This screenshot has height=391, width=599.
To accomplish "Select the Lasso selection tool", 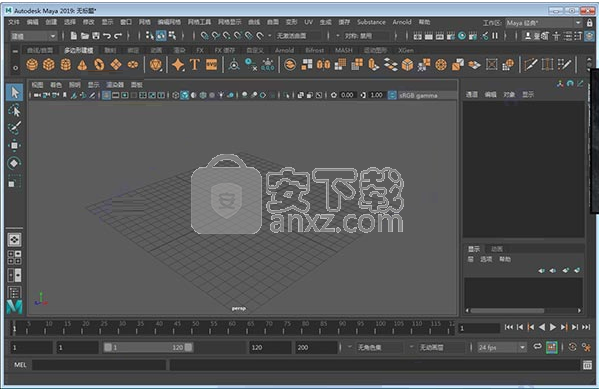I will [14, 111].
